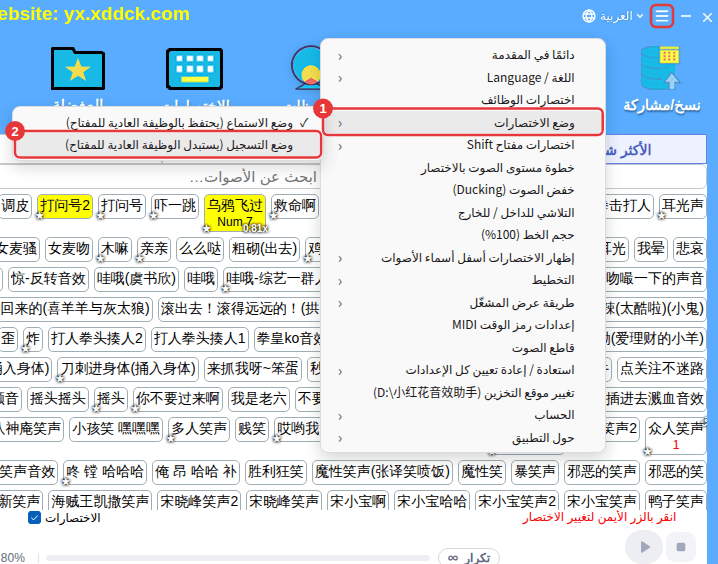The height and width of the screenshot is (564, 718).
Task: Open حجم الخط (100%) menu item
Action: pyautogui.click(x=463, y=235)
